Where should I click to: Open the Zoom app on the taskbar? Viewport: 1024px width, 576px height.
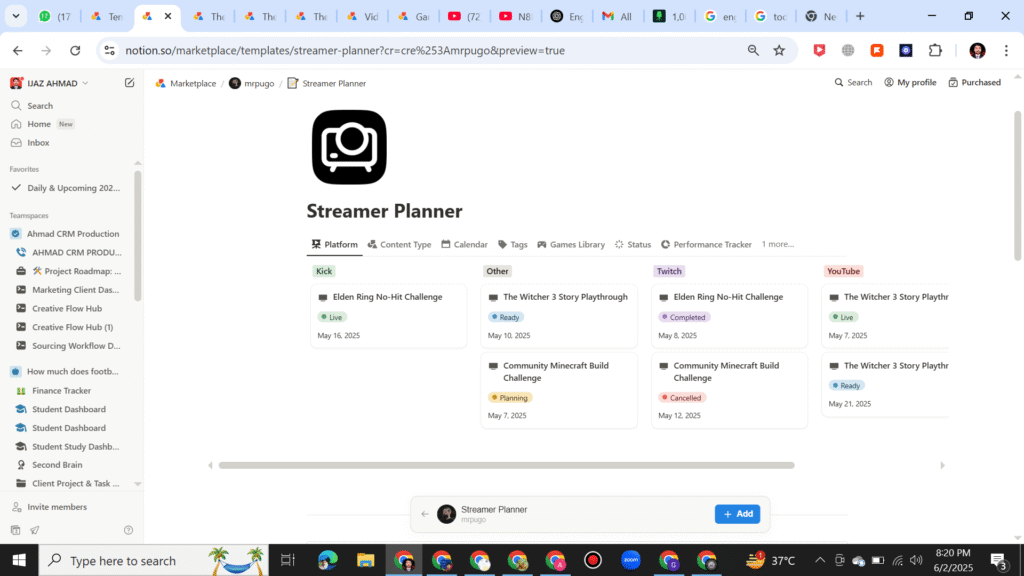tap(631, 560)
